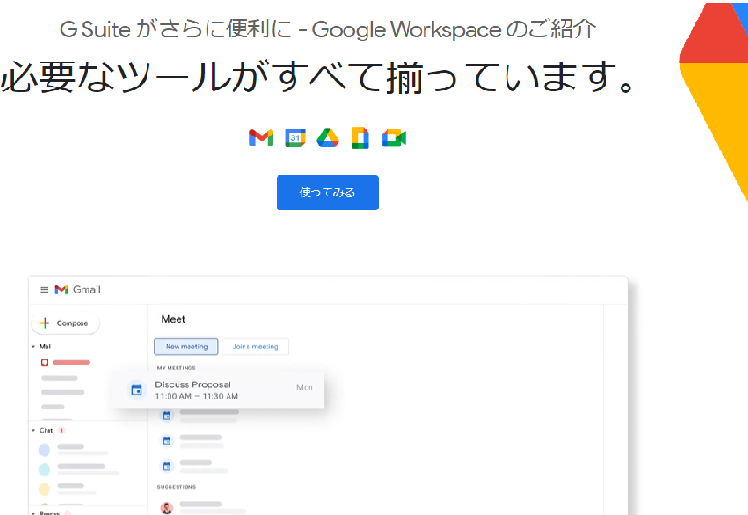Click the Compose button
748x515 pixels.
pos(65,323)
